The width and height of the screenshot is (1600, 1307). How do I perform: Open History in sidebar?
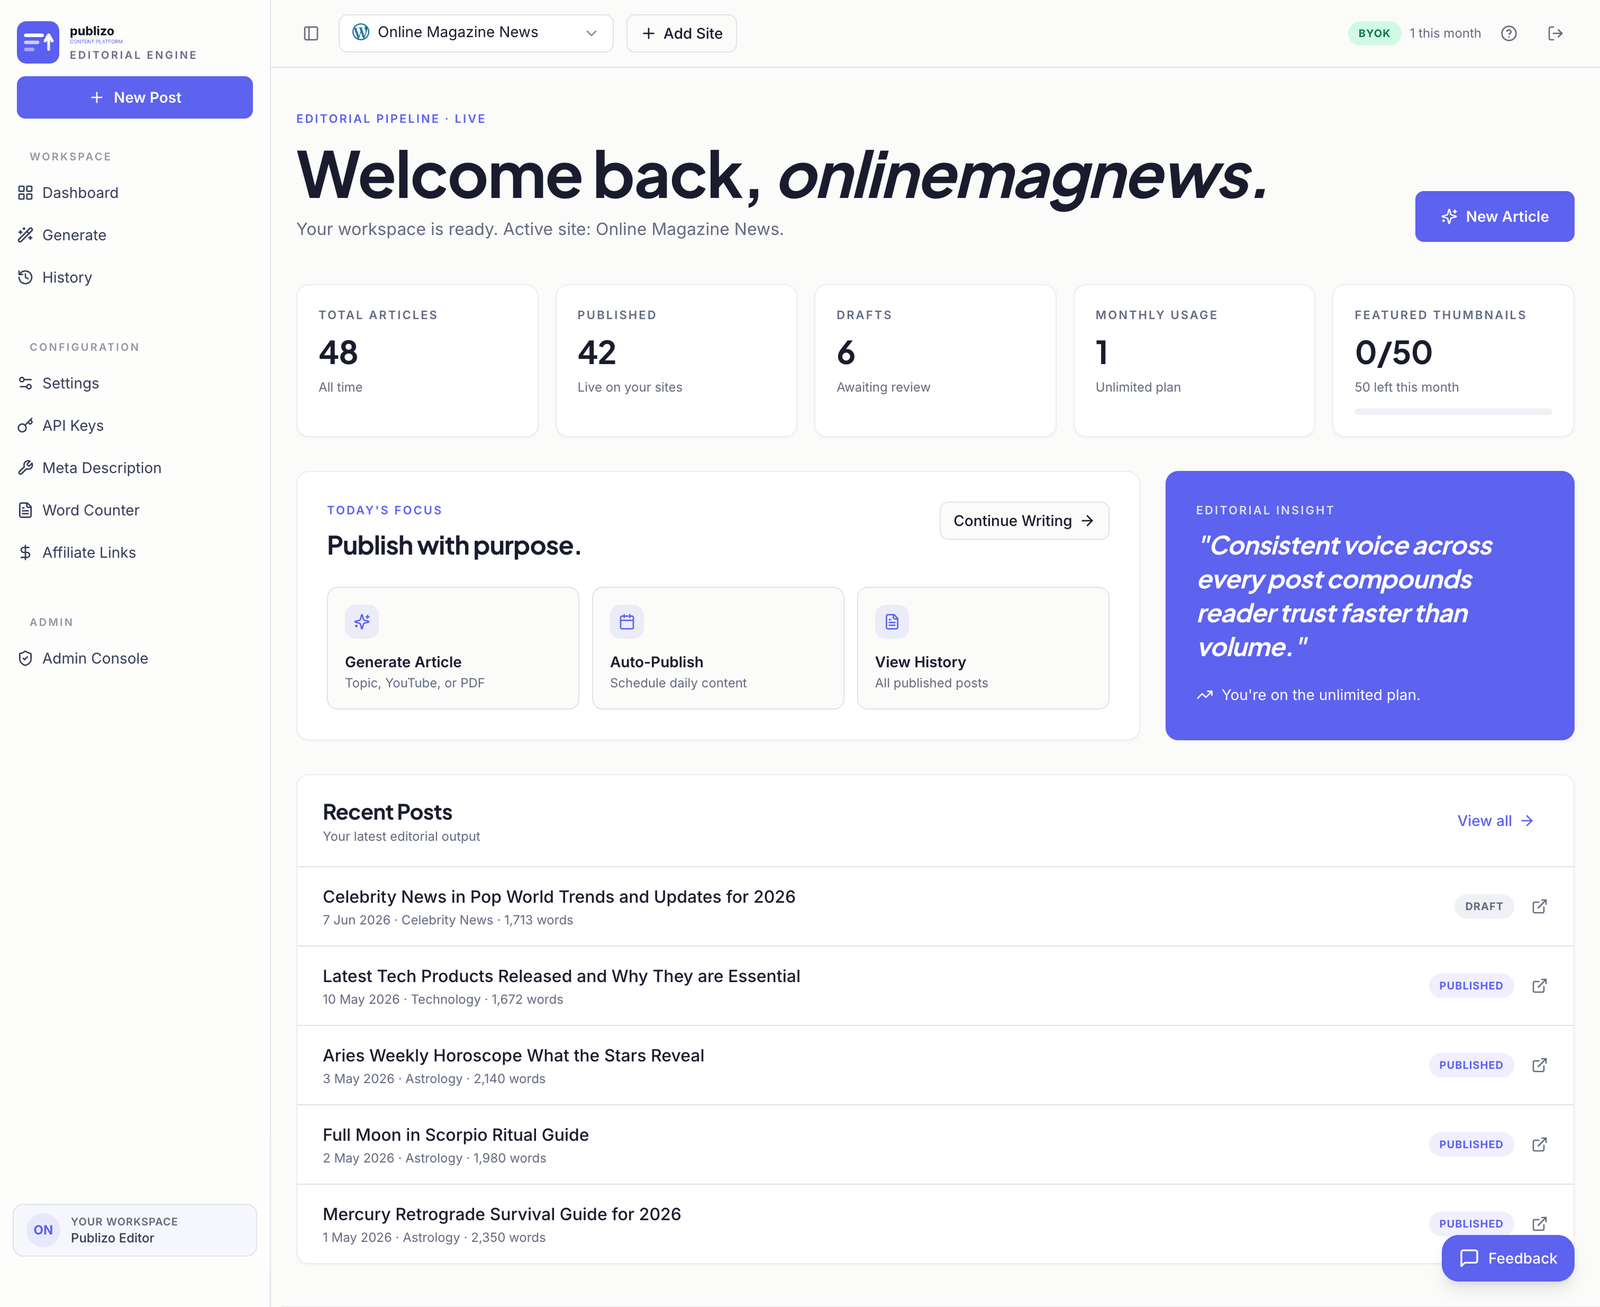point(135,277)
